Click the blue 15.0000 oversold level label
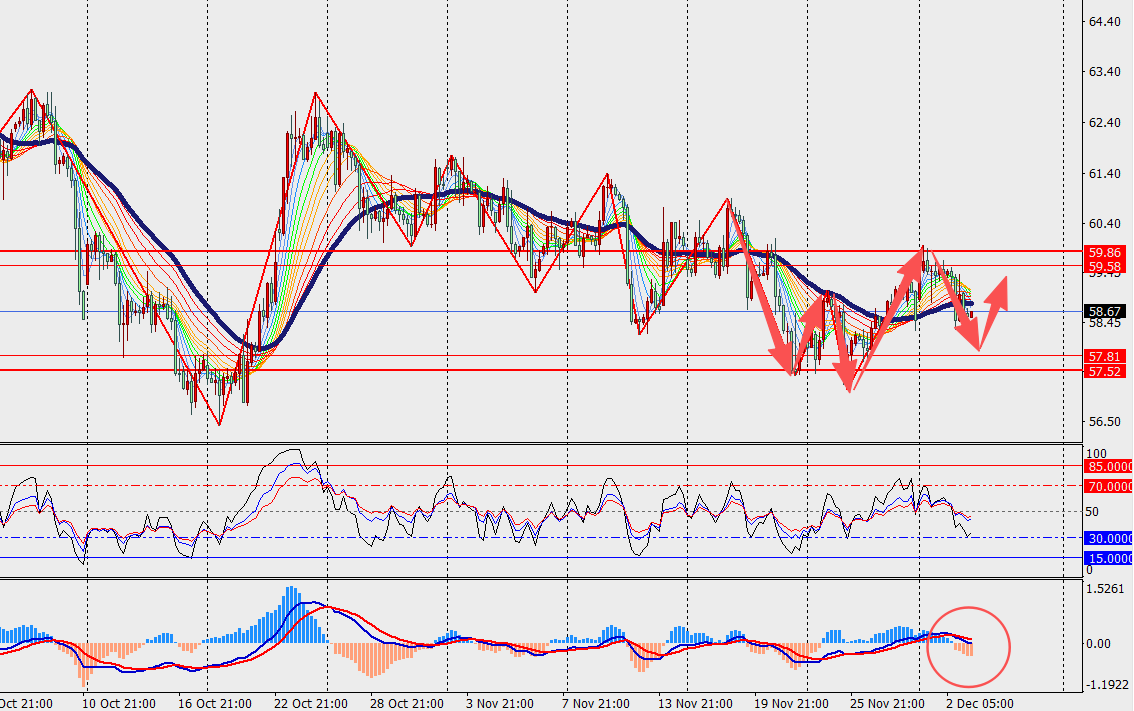1134x711 pixels. coord(1108,558)
